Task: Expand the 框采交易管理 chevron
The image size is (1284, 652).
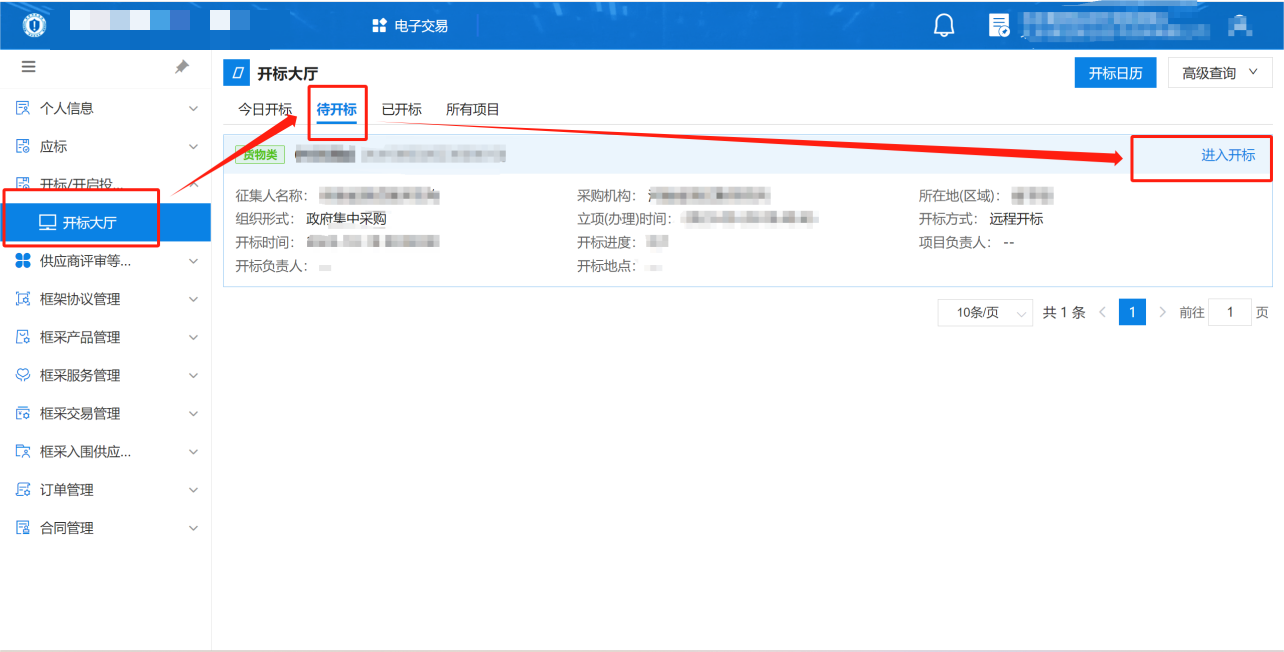Action: point(193,413)
